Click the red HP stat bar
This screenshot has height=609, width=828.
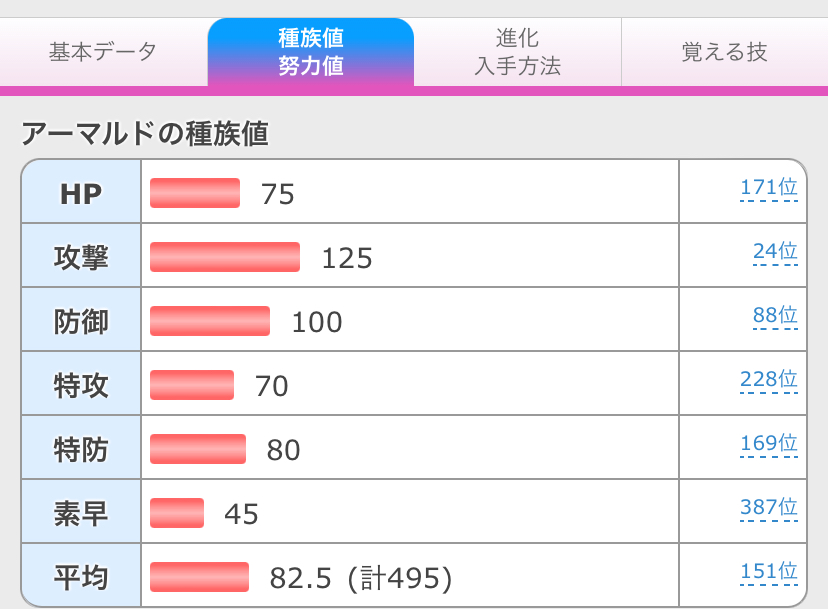(195, 193)
